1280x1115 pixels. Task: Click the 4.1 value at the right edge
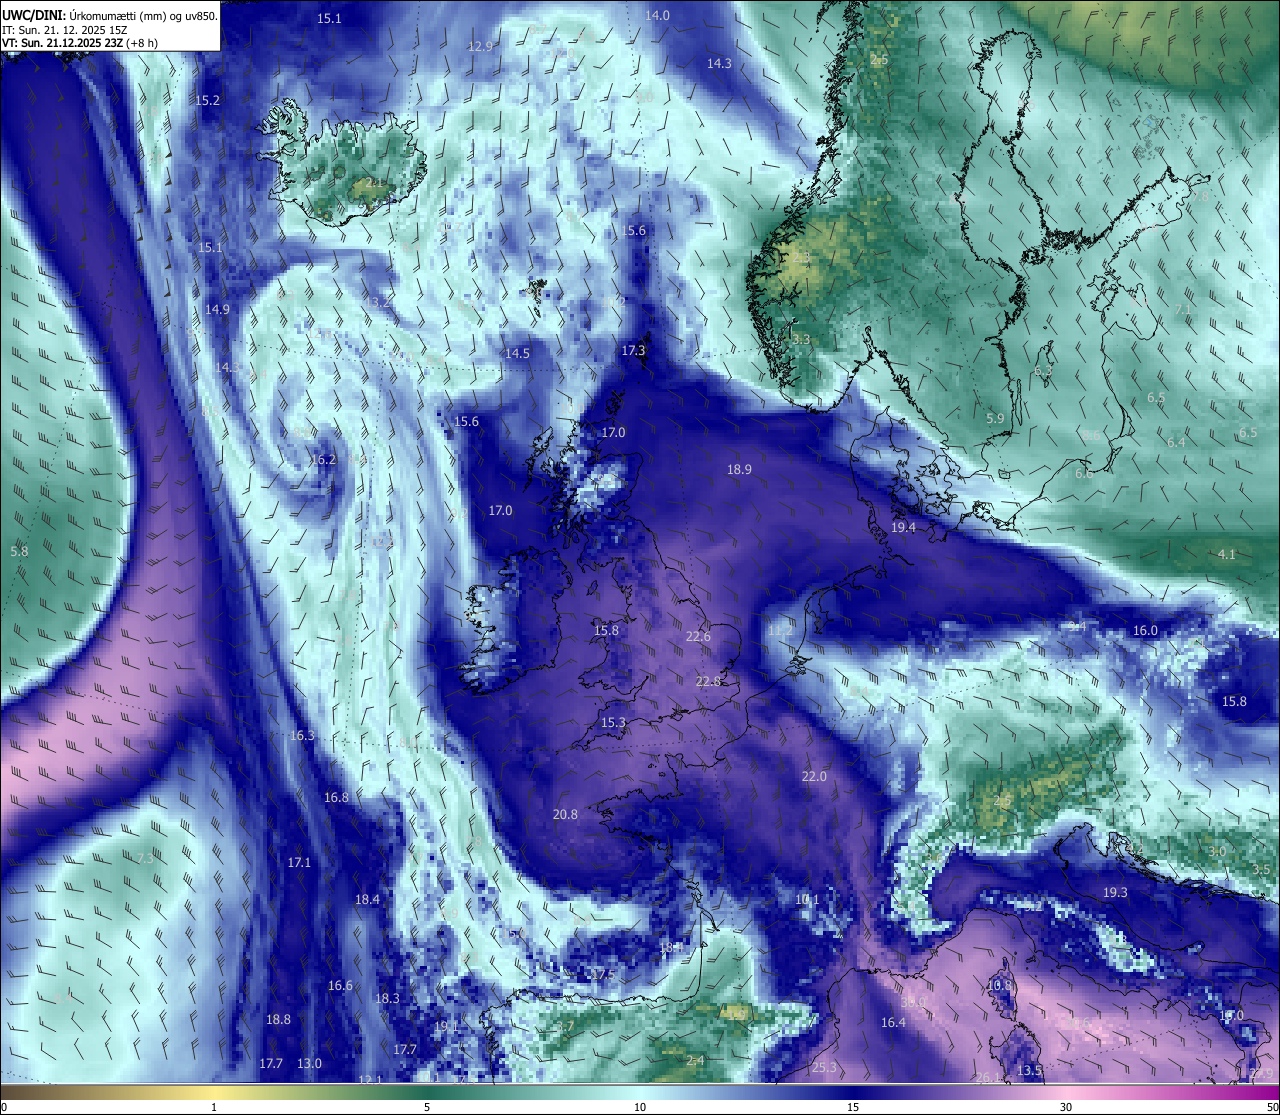coord(1227,554)
